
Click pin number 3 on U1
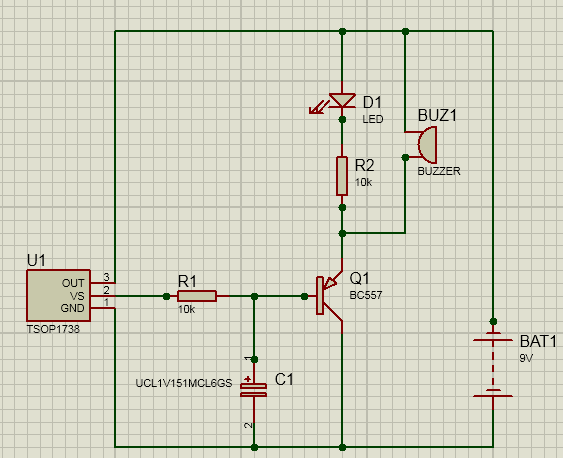[x=106, y=277]
